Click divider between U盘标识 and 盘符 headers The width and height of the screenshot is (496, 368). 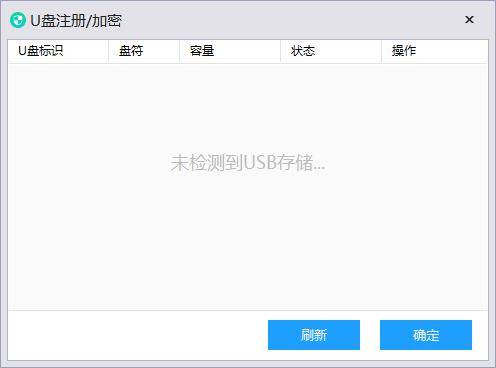click(108, 51)
